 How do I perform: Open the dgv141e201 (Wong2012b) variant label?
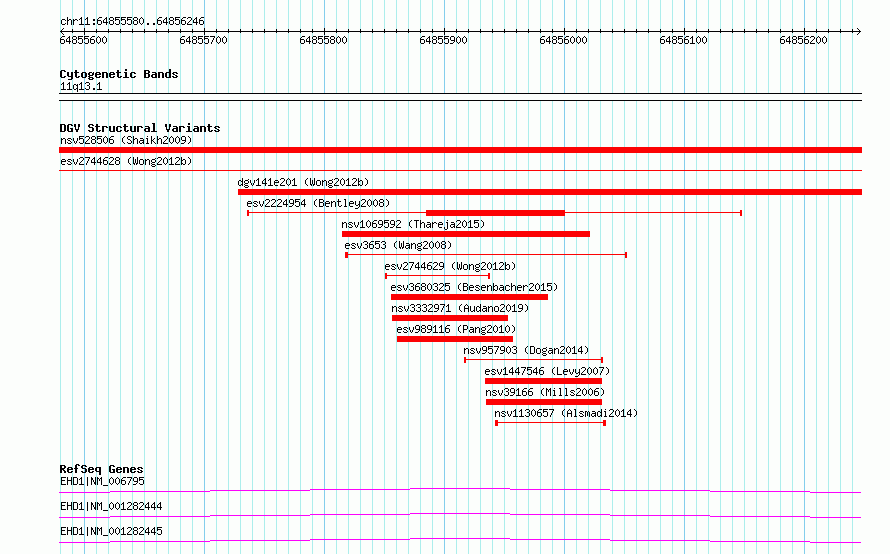303,182
